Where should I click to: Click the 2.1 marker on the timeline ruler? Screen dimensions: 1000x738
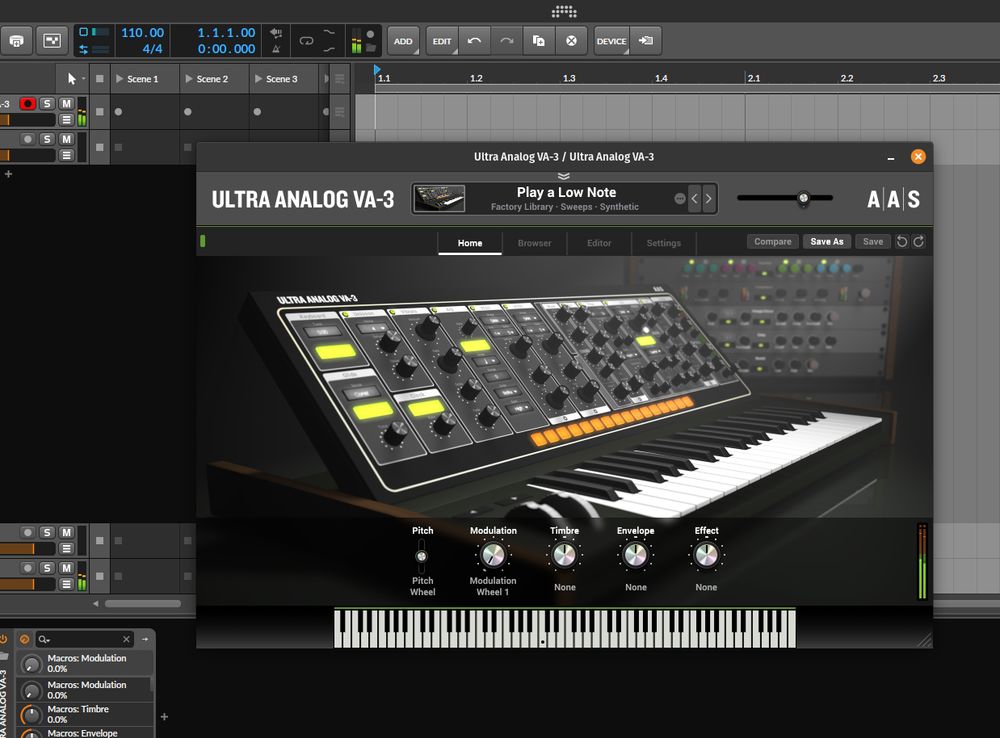coord(754,78)
